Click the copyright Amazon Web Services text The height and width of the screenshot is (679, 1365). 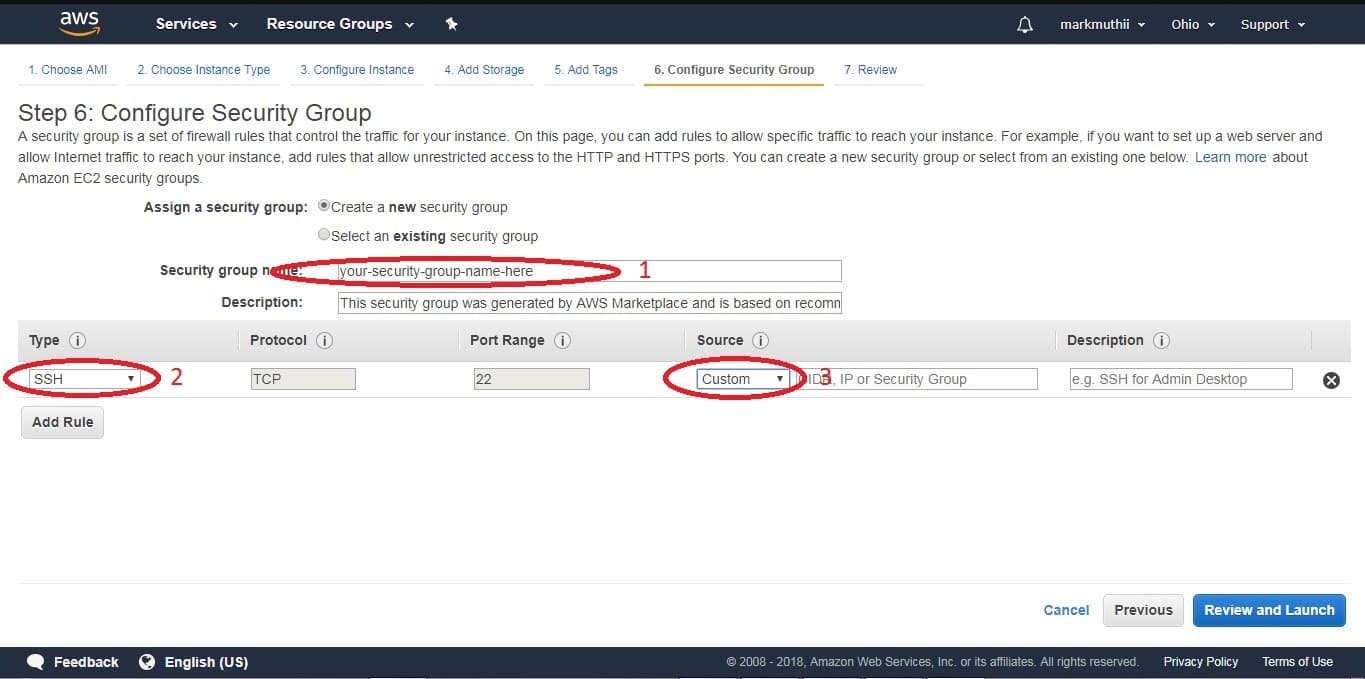932,662
